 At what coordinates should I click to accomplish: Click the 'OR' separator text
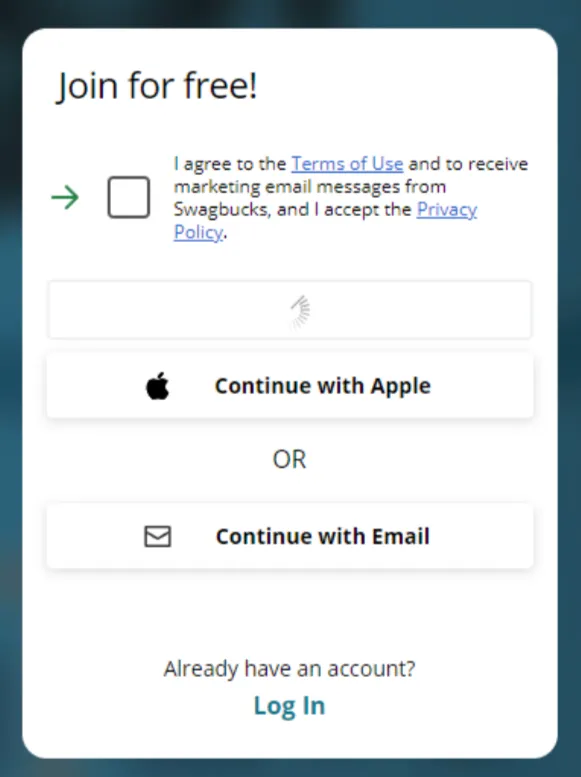click(x=290, y=460)
